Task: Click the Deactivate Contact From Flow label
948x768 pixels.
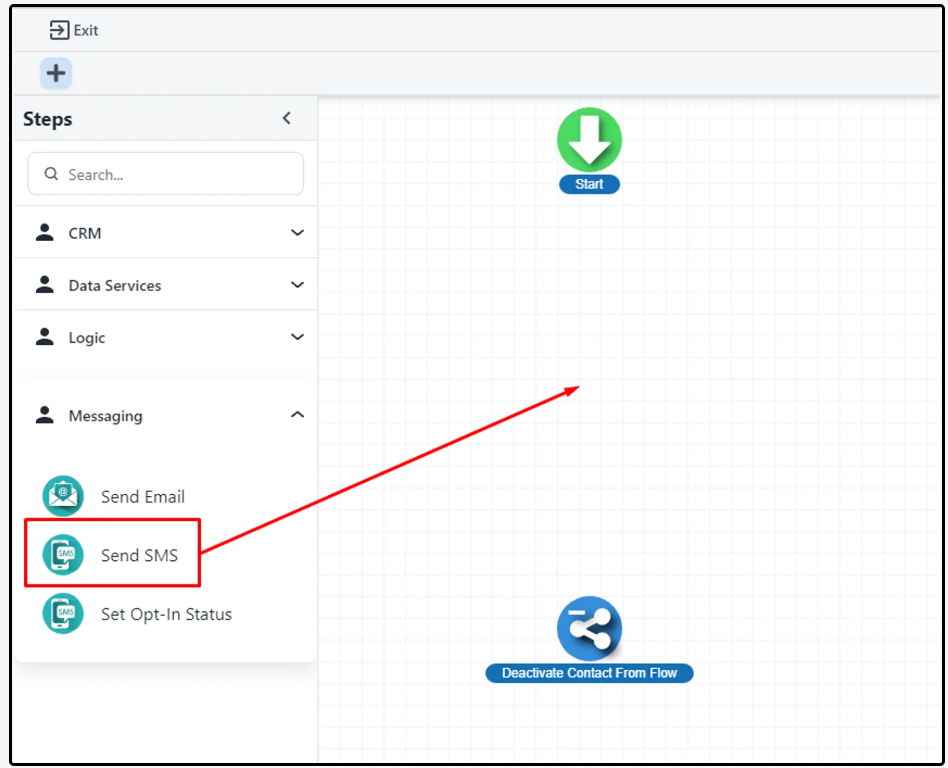Action: point(589,673)
